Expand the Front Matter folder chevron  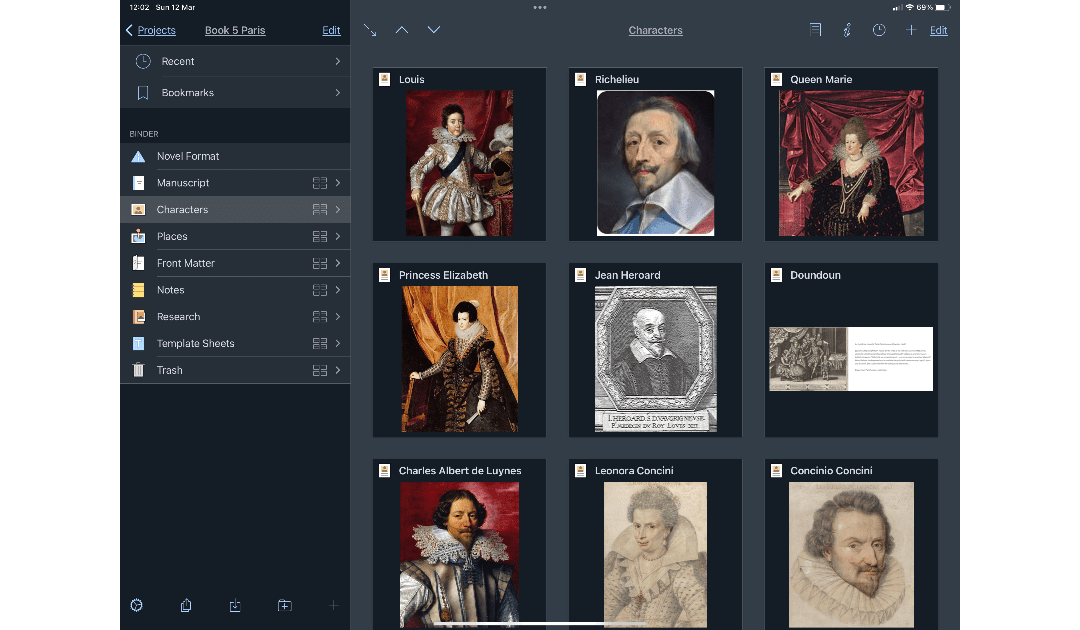coord(338,263)
